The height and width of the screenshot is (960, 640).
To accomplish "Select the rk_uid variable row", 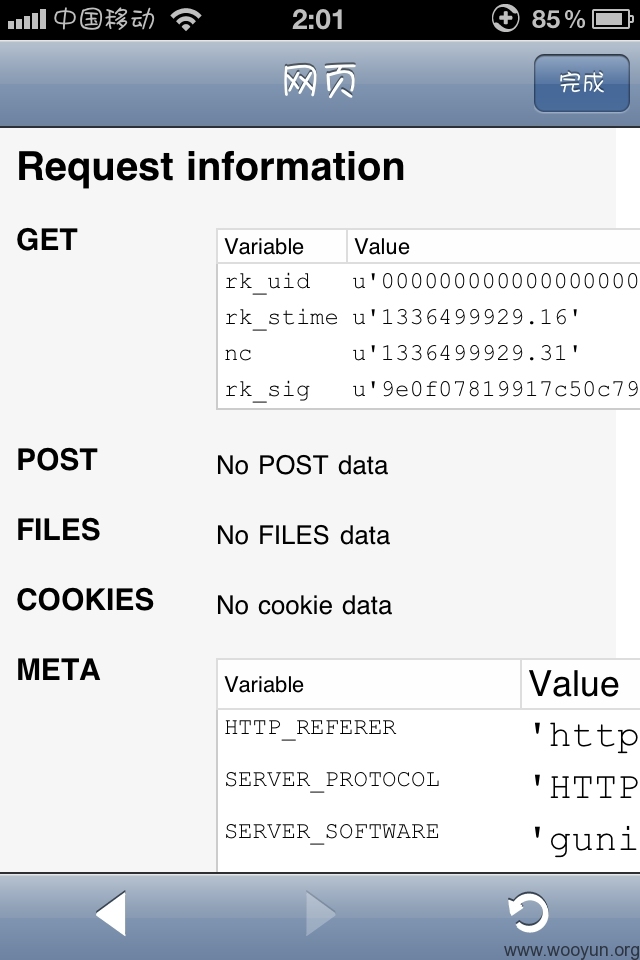I will [x=428, y=282].
